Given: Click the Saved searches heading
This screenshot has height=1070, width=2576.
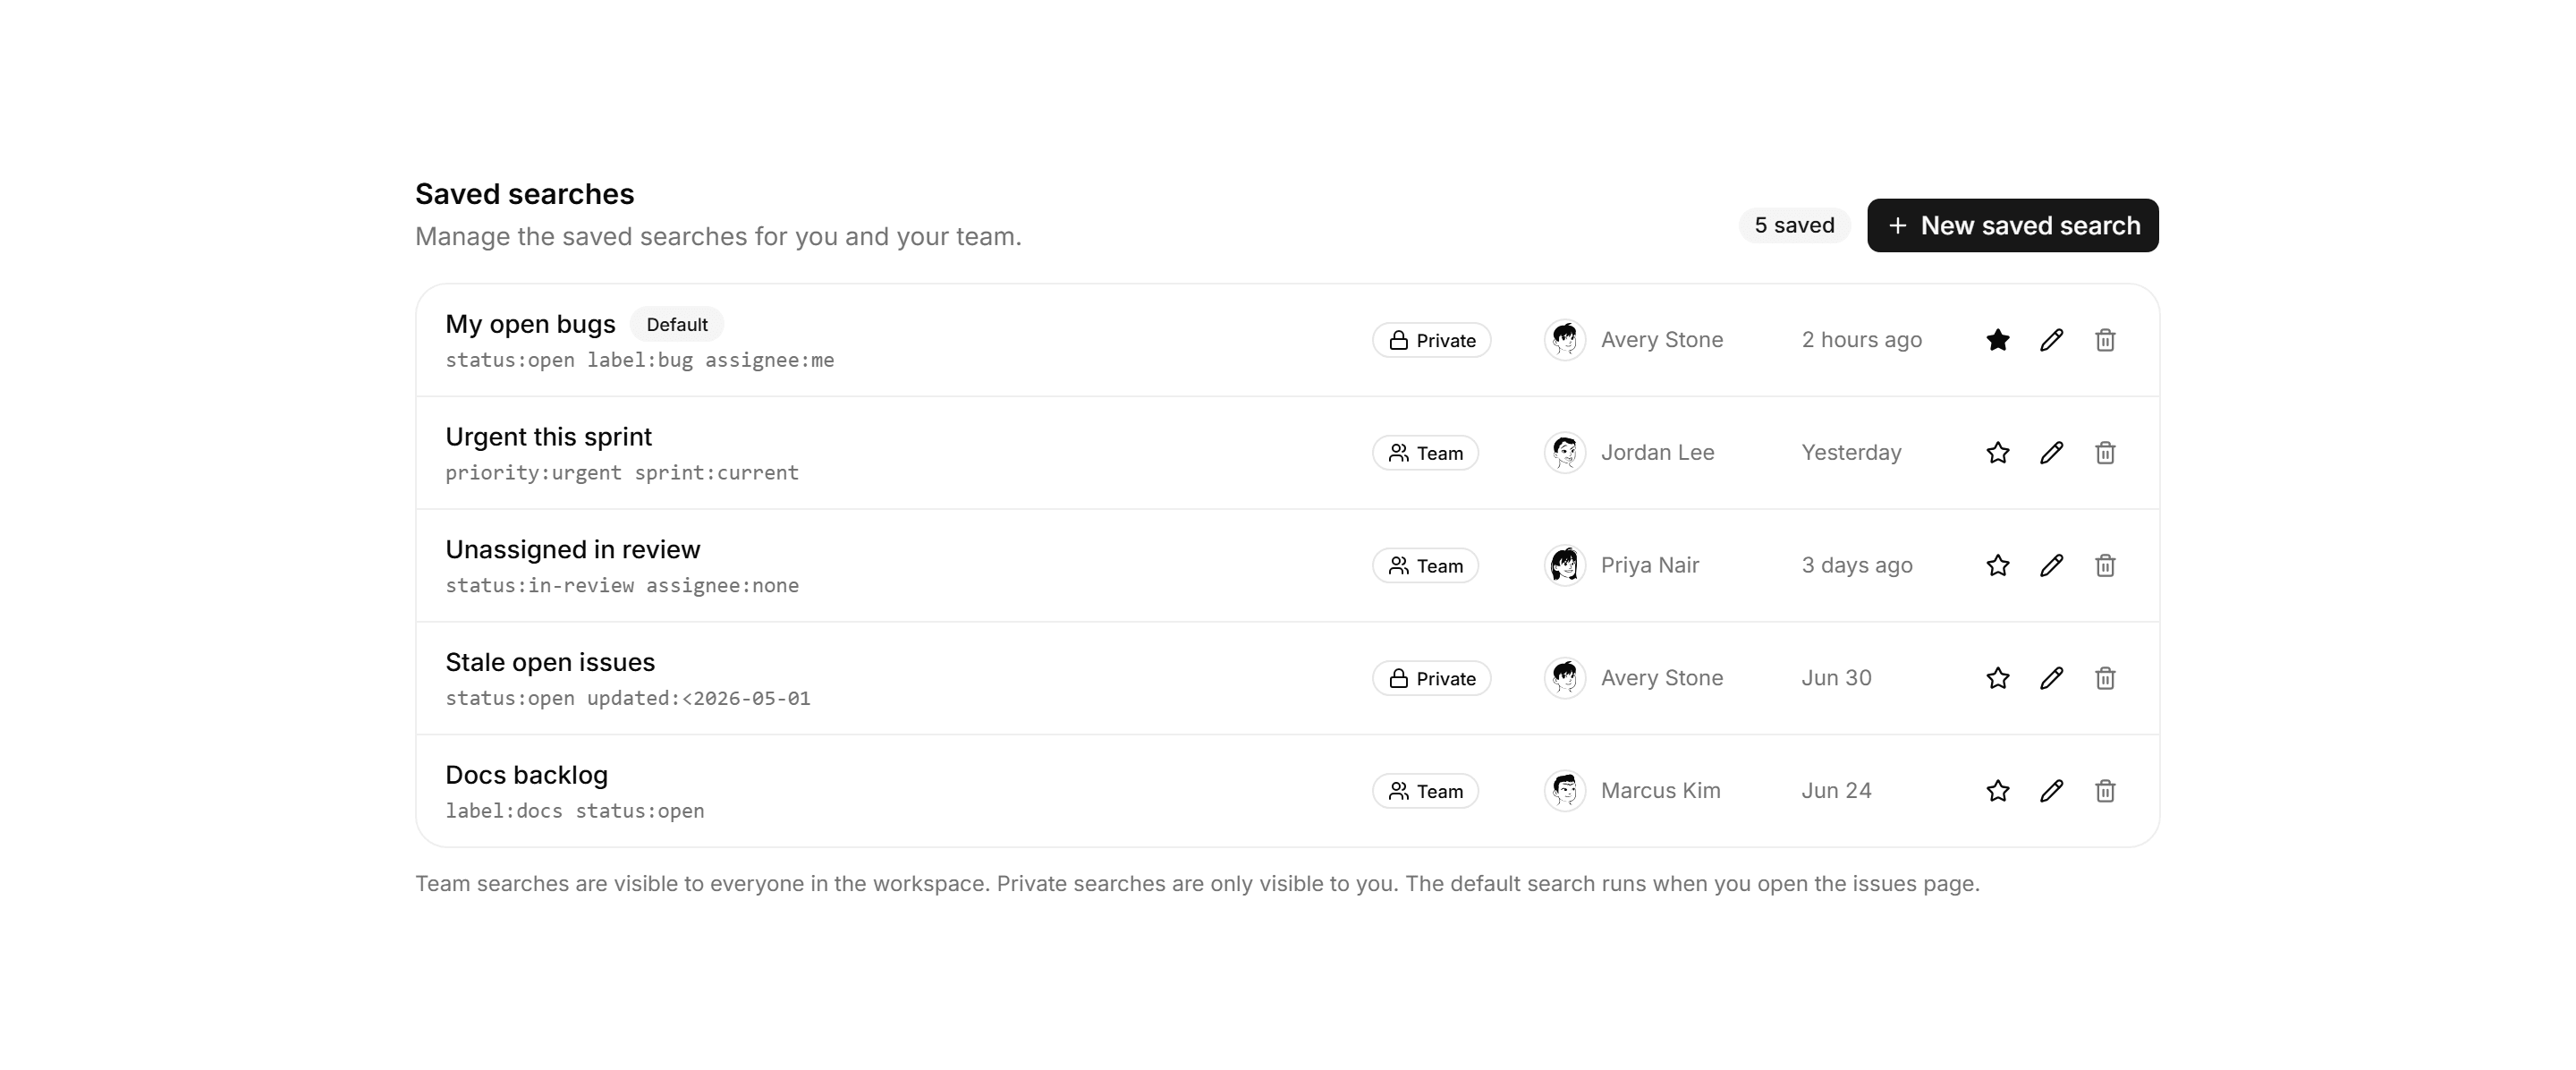Looking at the screenshot, I should (524, 194).
